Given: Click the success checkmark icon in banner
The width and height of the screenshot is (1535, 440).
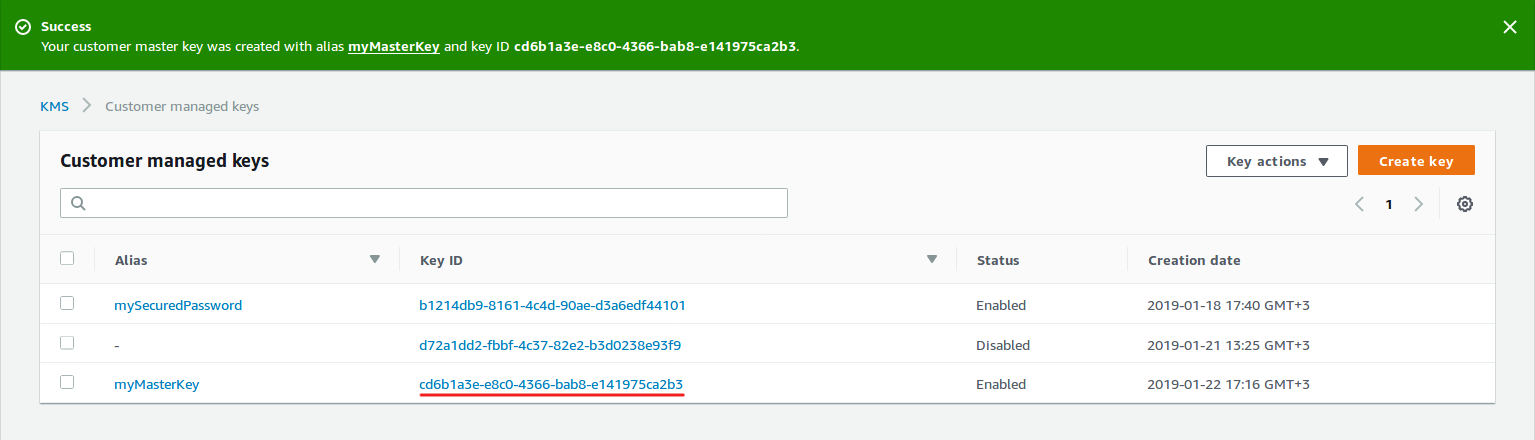Looking at the screenshot, I should tap(22, 27).
